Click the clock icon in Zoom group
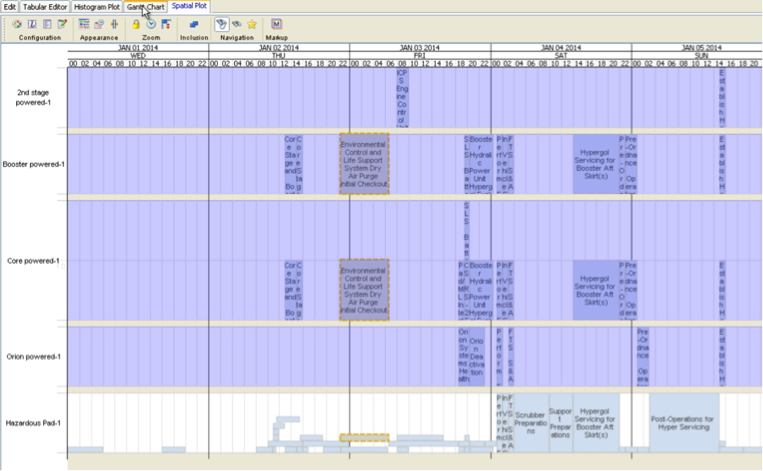Image resolution: width=763 pixels, height=471 pixels. [151, 24]
